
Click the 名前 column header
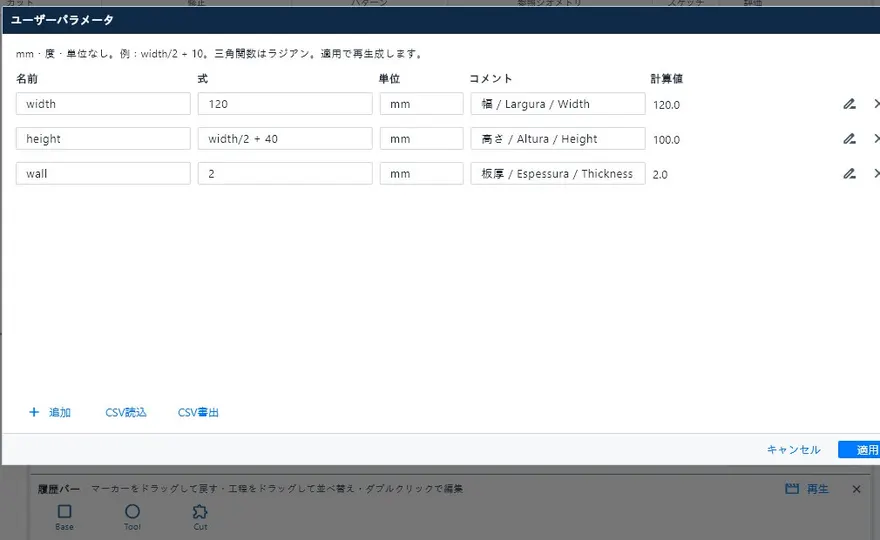click(x=27, y=79)
